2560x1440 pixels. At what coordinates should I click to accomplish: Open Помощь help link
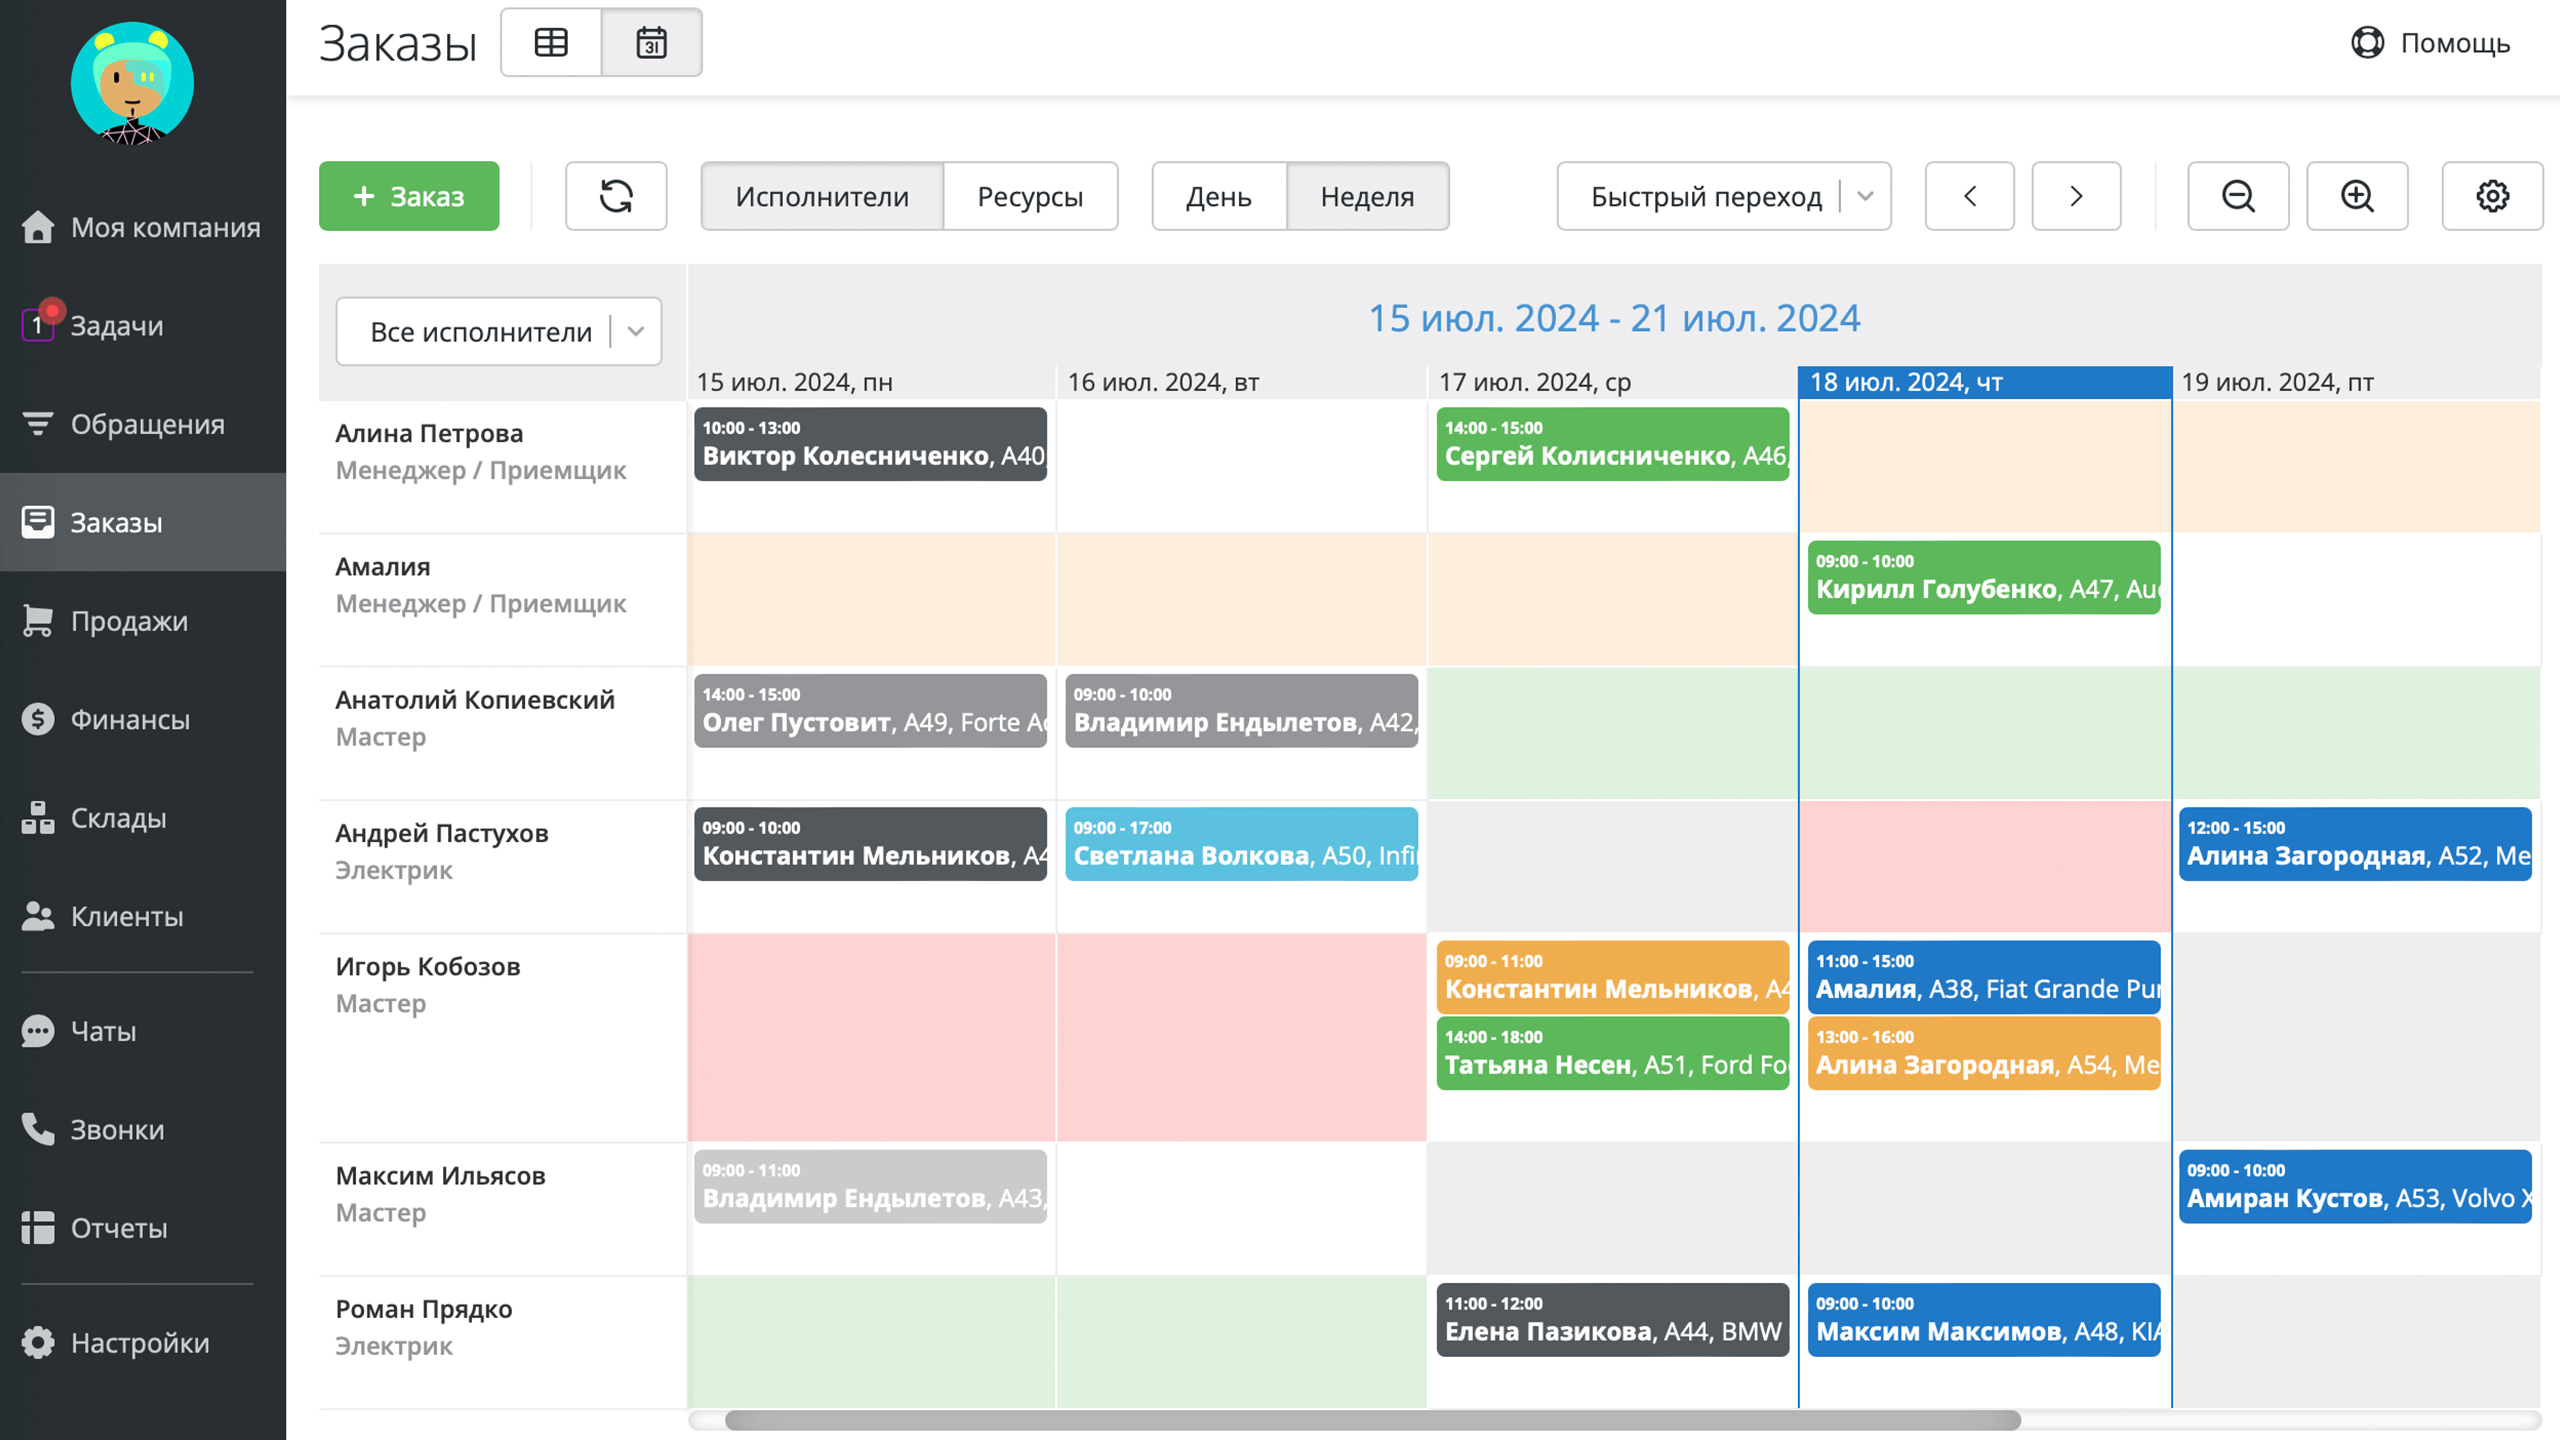[2430, 43]
